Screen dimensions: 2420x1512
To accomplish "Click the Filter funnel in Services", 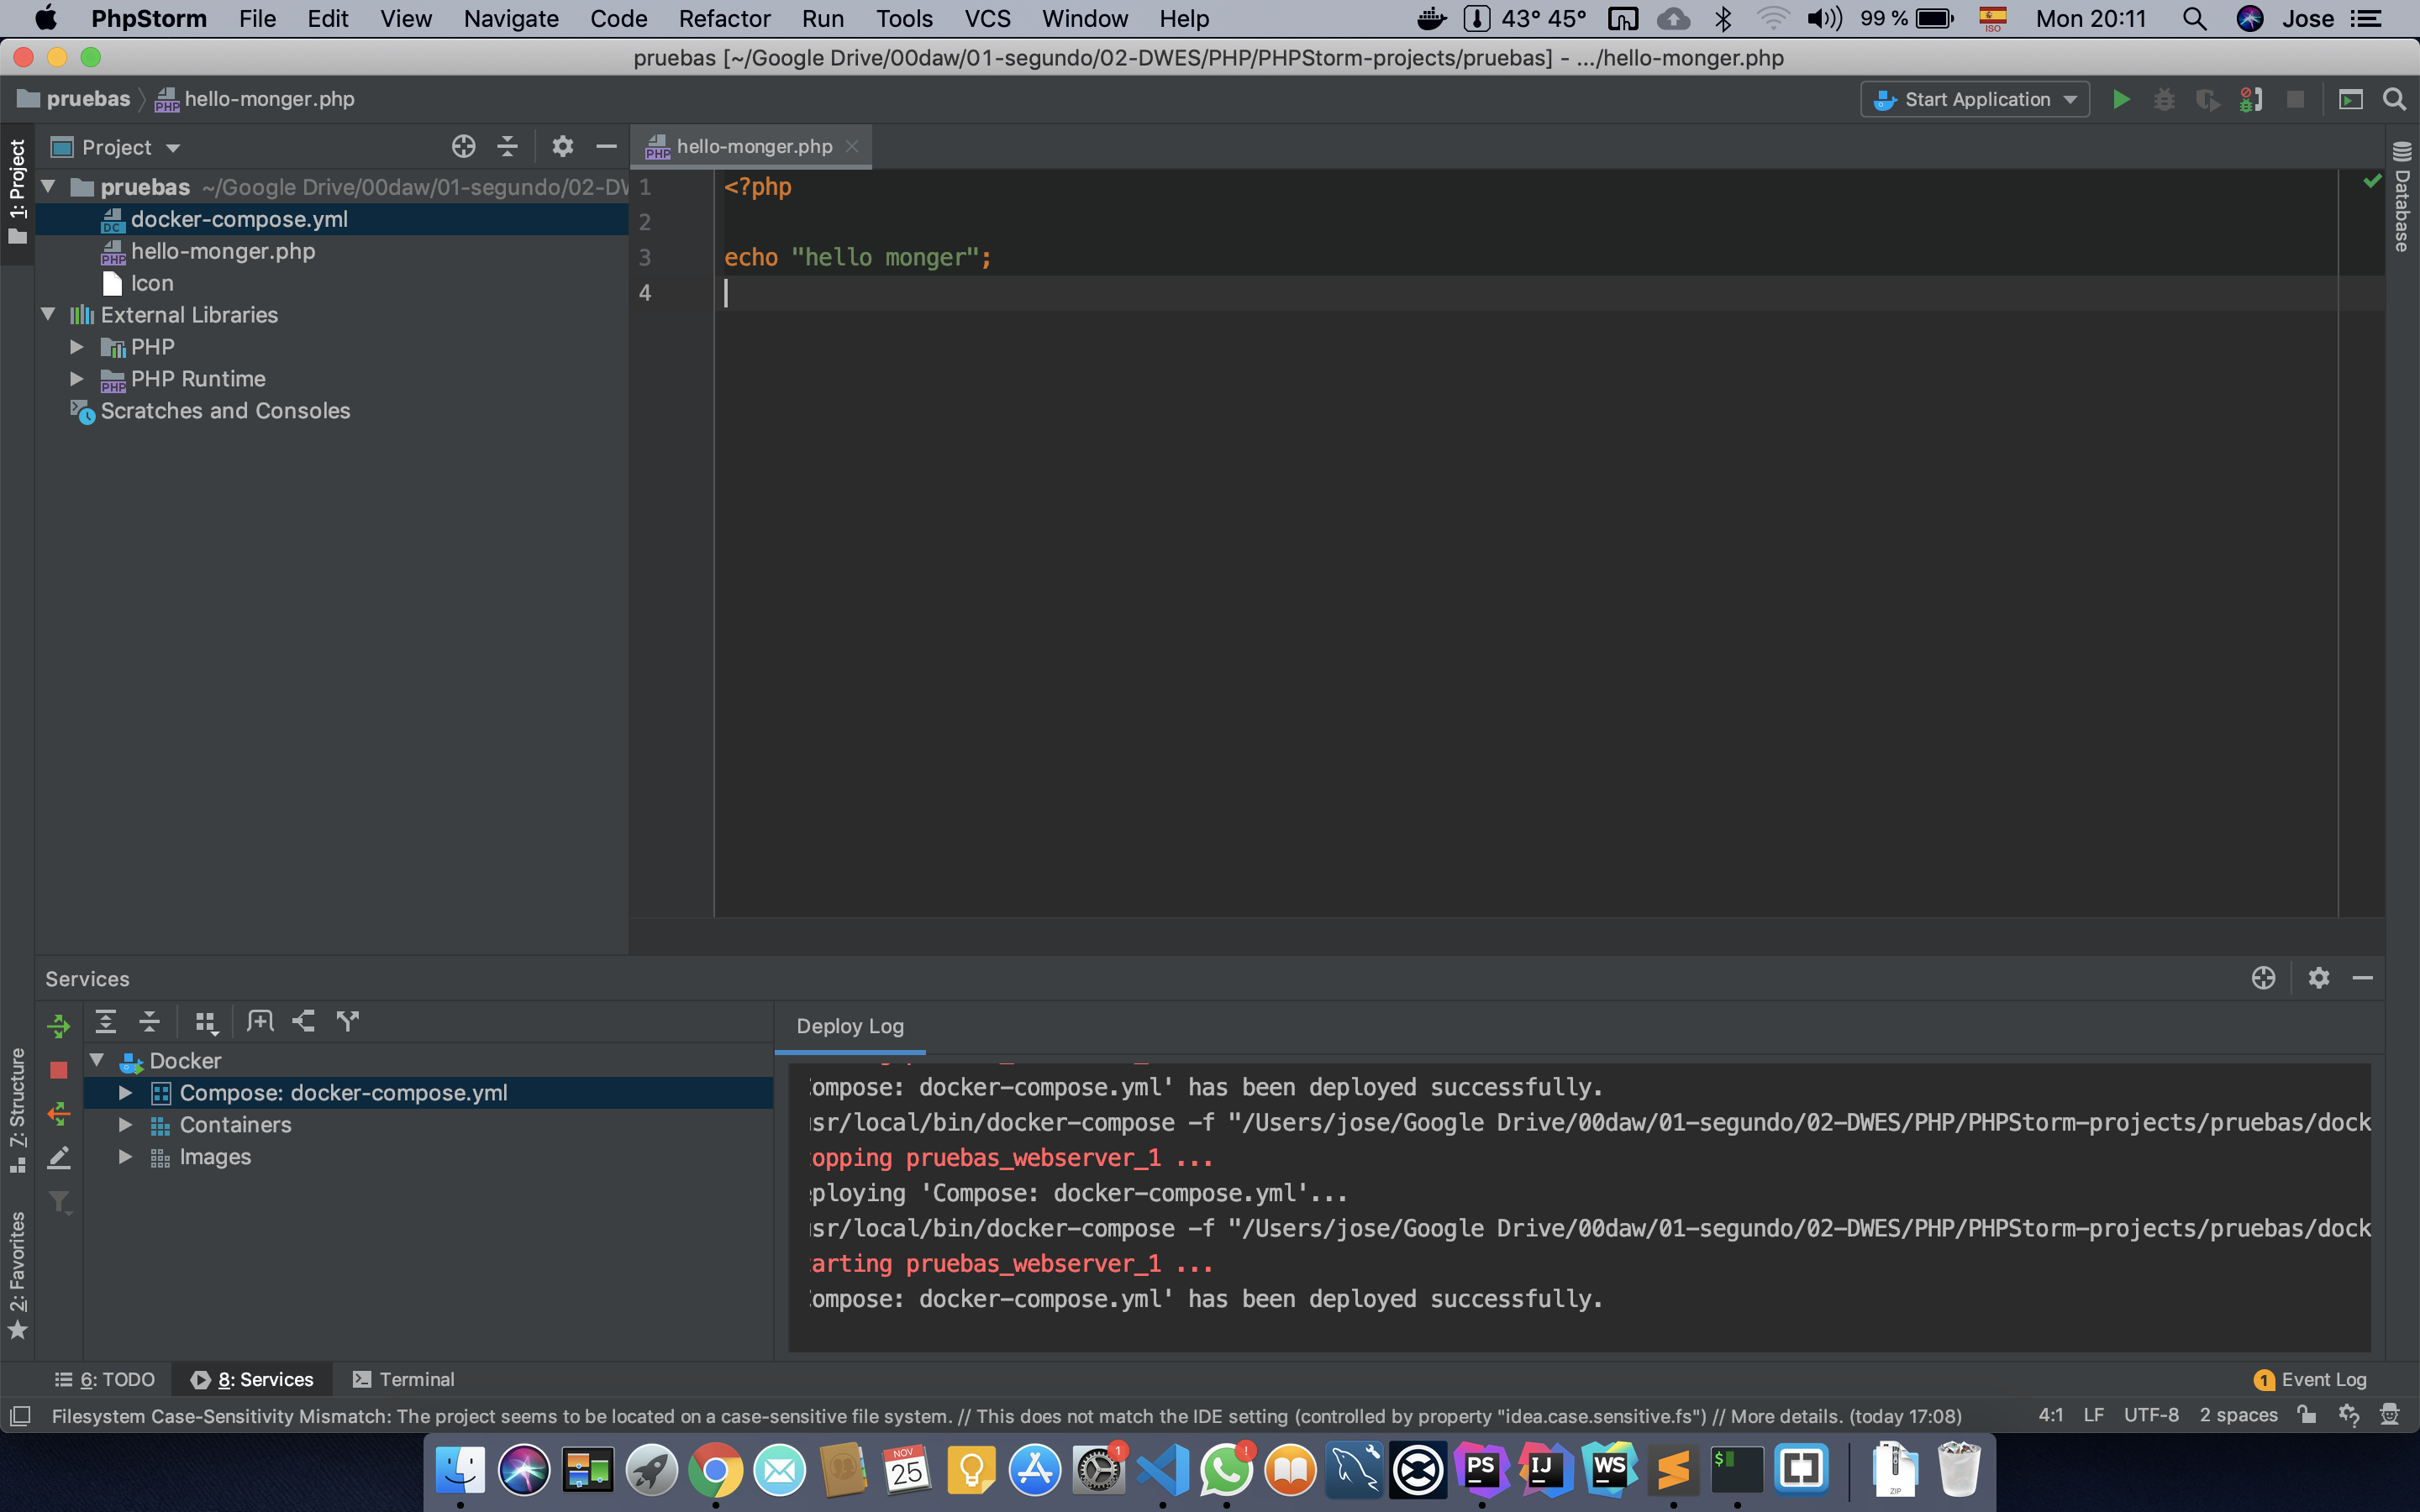I will tap(58, 1201).
